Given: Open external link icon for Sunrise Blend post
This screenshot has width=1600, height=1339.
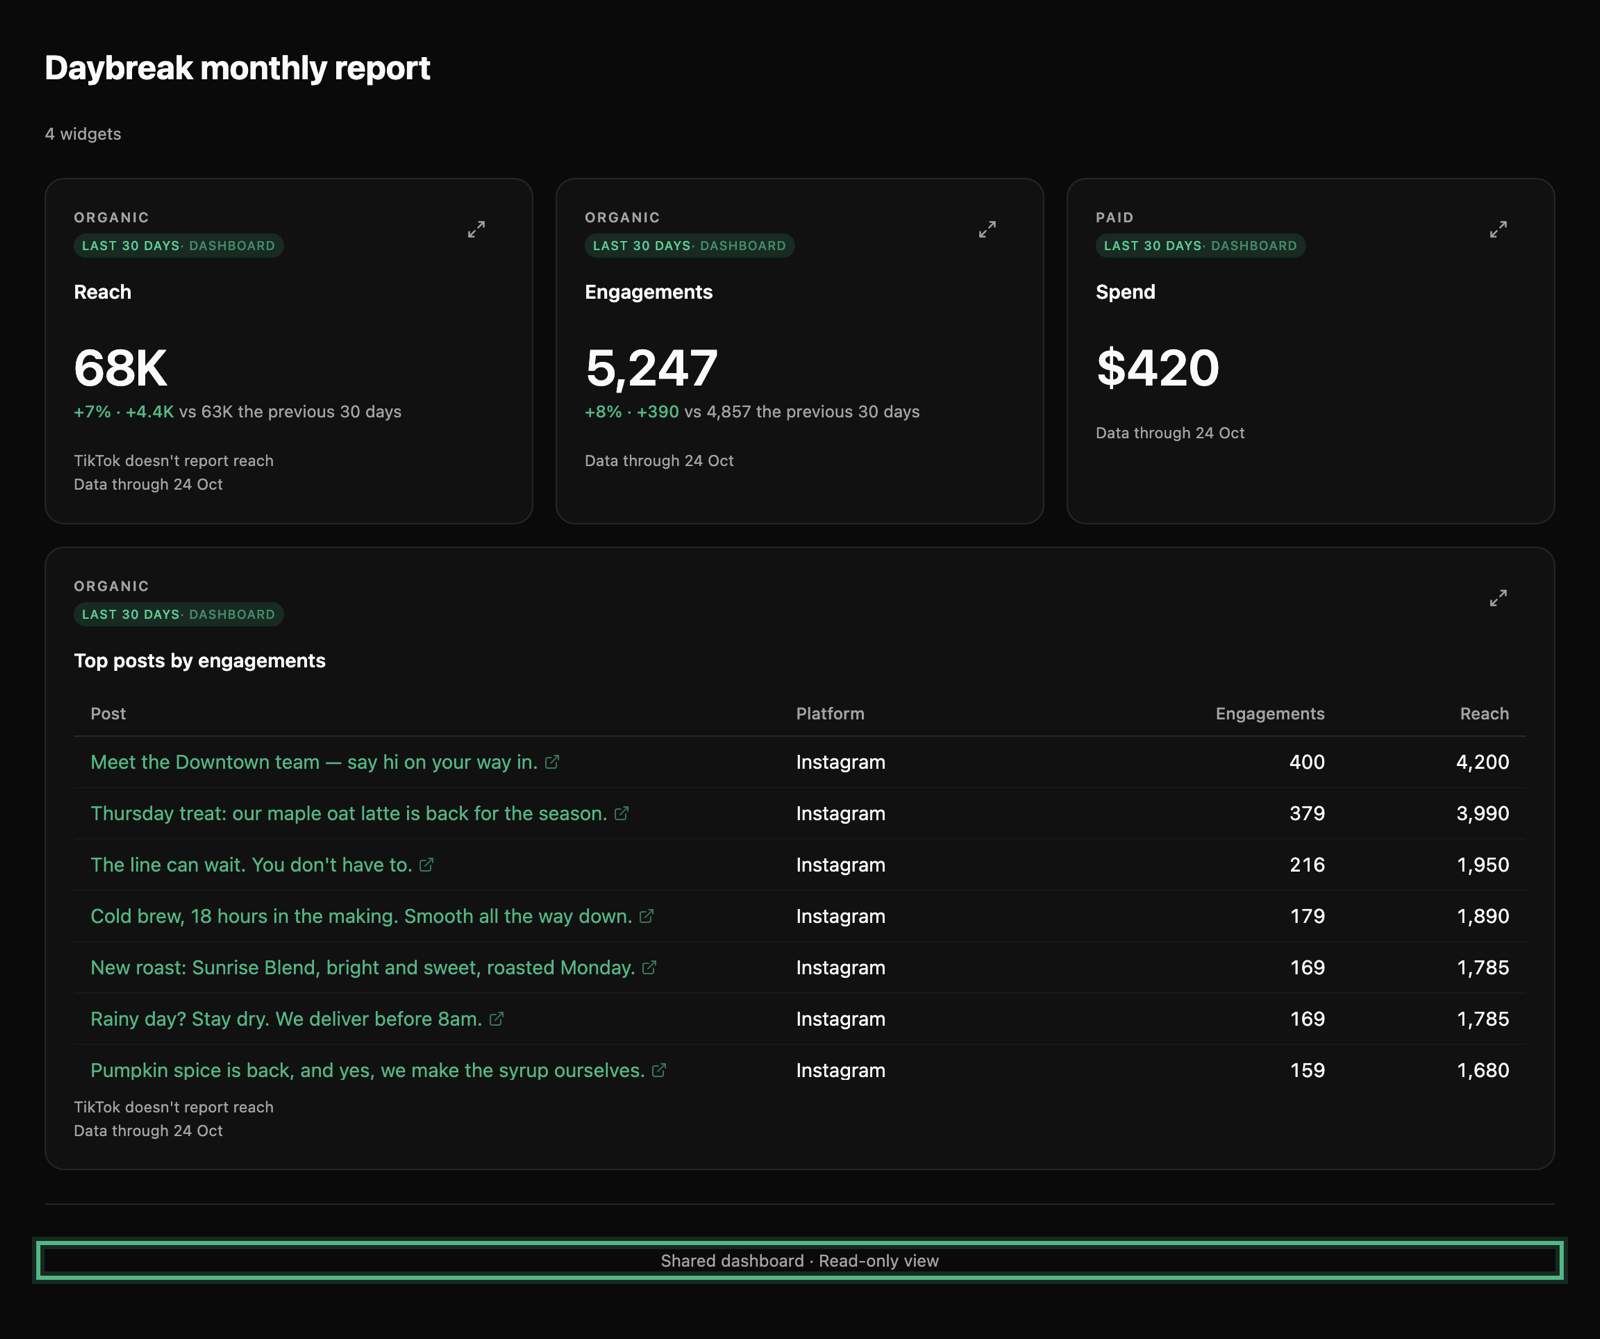Looking at the screenshot, I should click(x=649, y=968).
